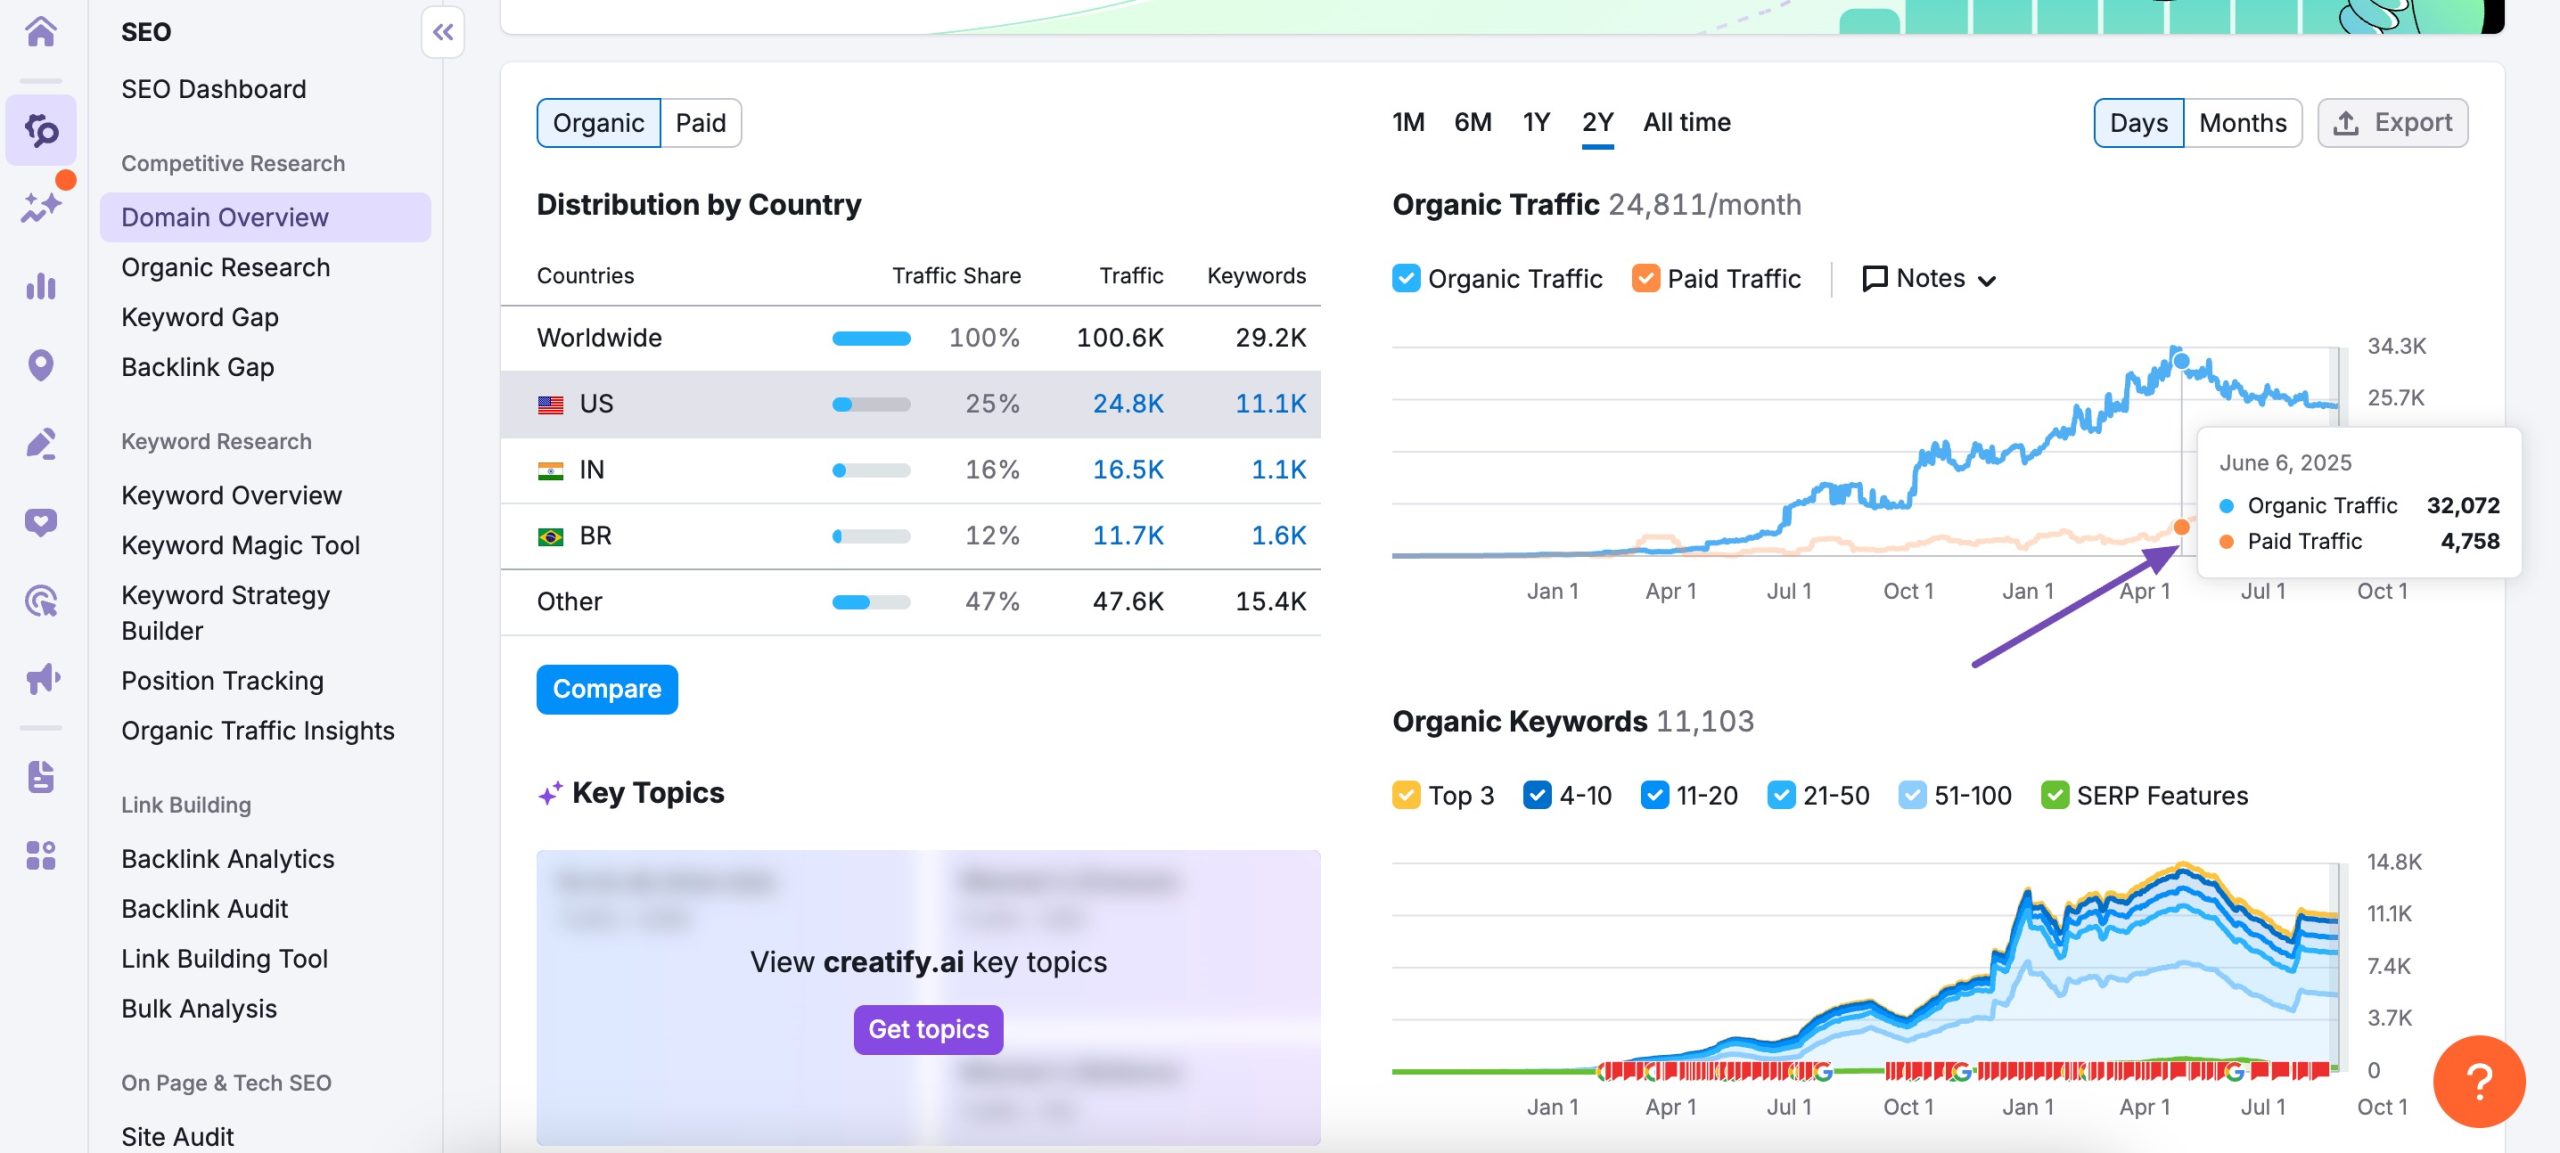The image size is (2560, 1153).
Task: Open the sparkle AI icon with notification dot
Action: [x=40, y=207]
